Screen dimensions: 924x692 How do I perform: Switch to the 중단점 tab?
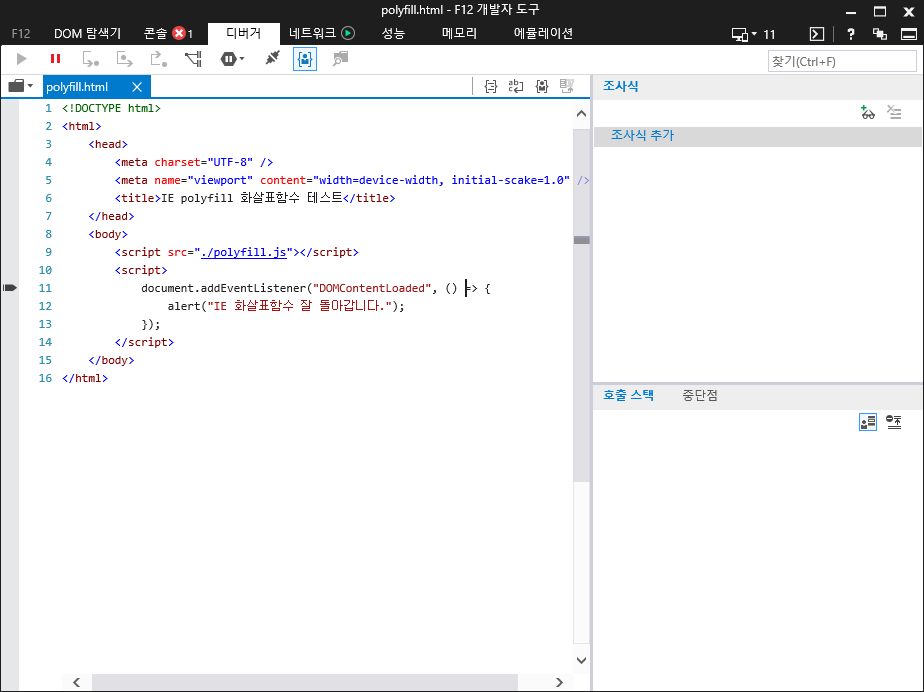pos(700,395)
